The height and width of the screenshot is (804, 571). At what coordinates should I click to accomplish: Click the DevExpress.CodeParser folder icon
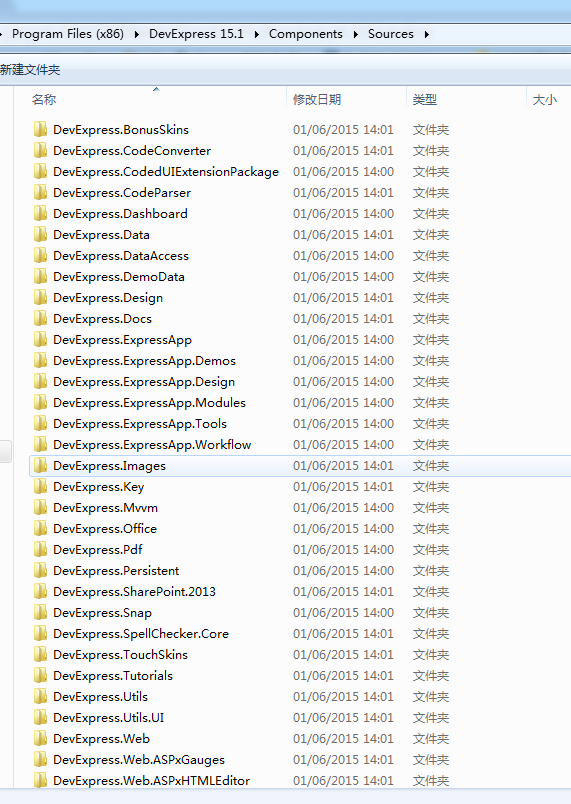(40, 192)
